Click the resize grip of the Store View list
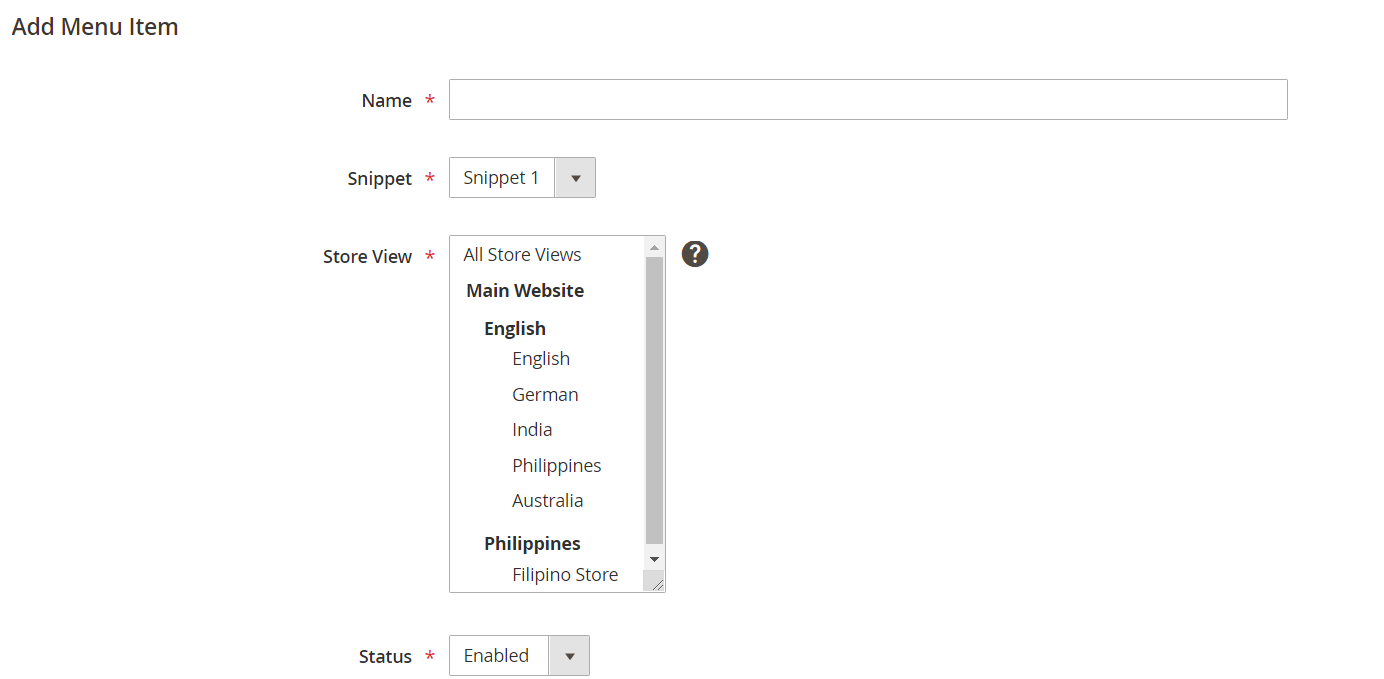This screenshot has width=1384, height=679. click(658, 582)
